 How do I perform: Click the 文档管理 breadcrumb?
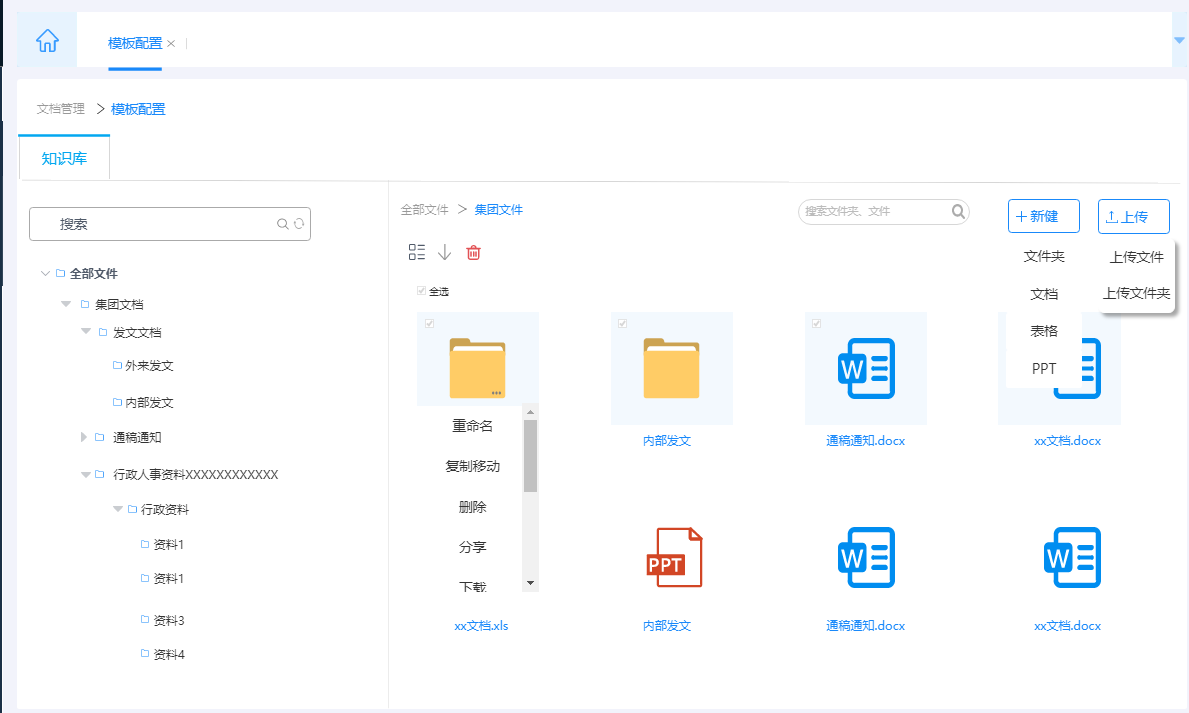point(61,108)
